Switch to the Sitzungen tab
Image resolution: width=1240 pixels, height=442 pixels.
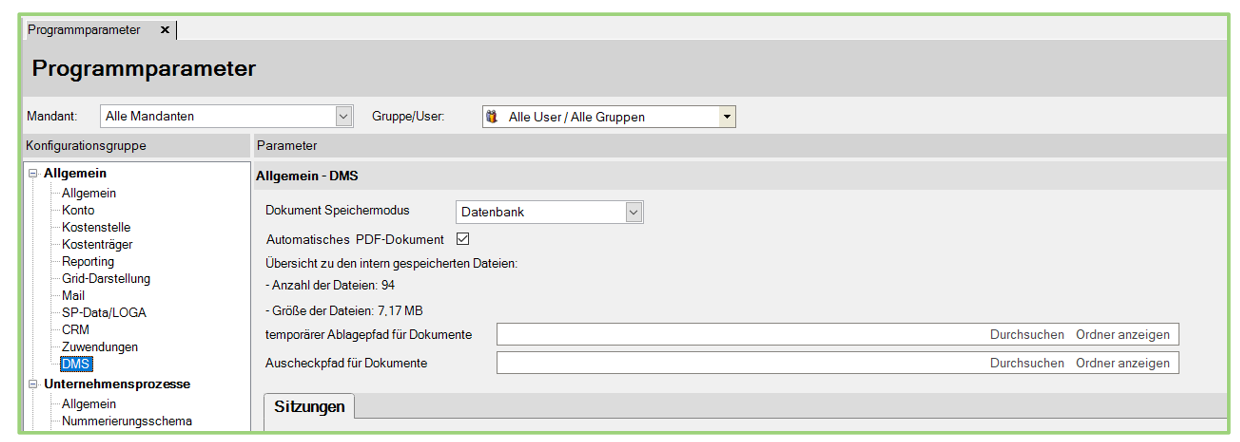click(309, 407)
